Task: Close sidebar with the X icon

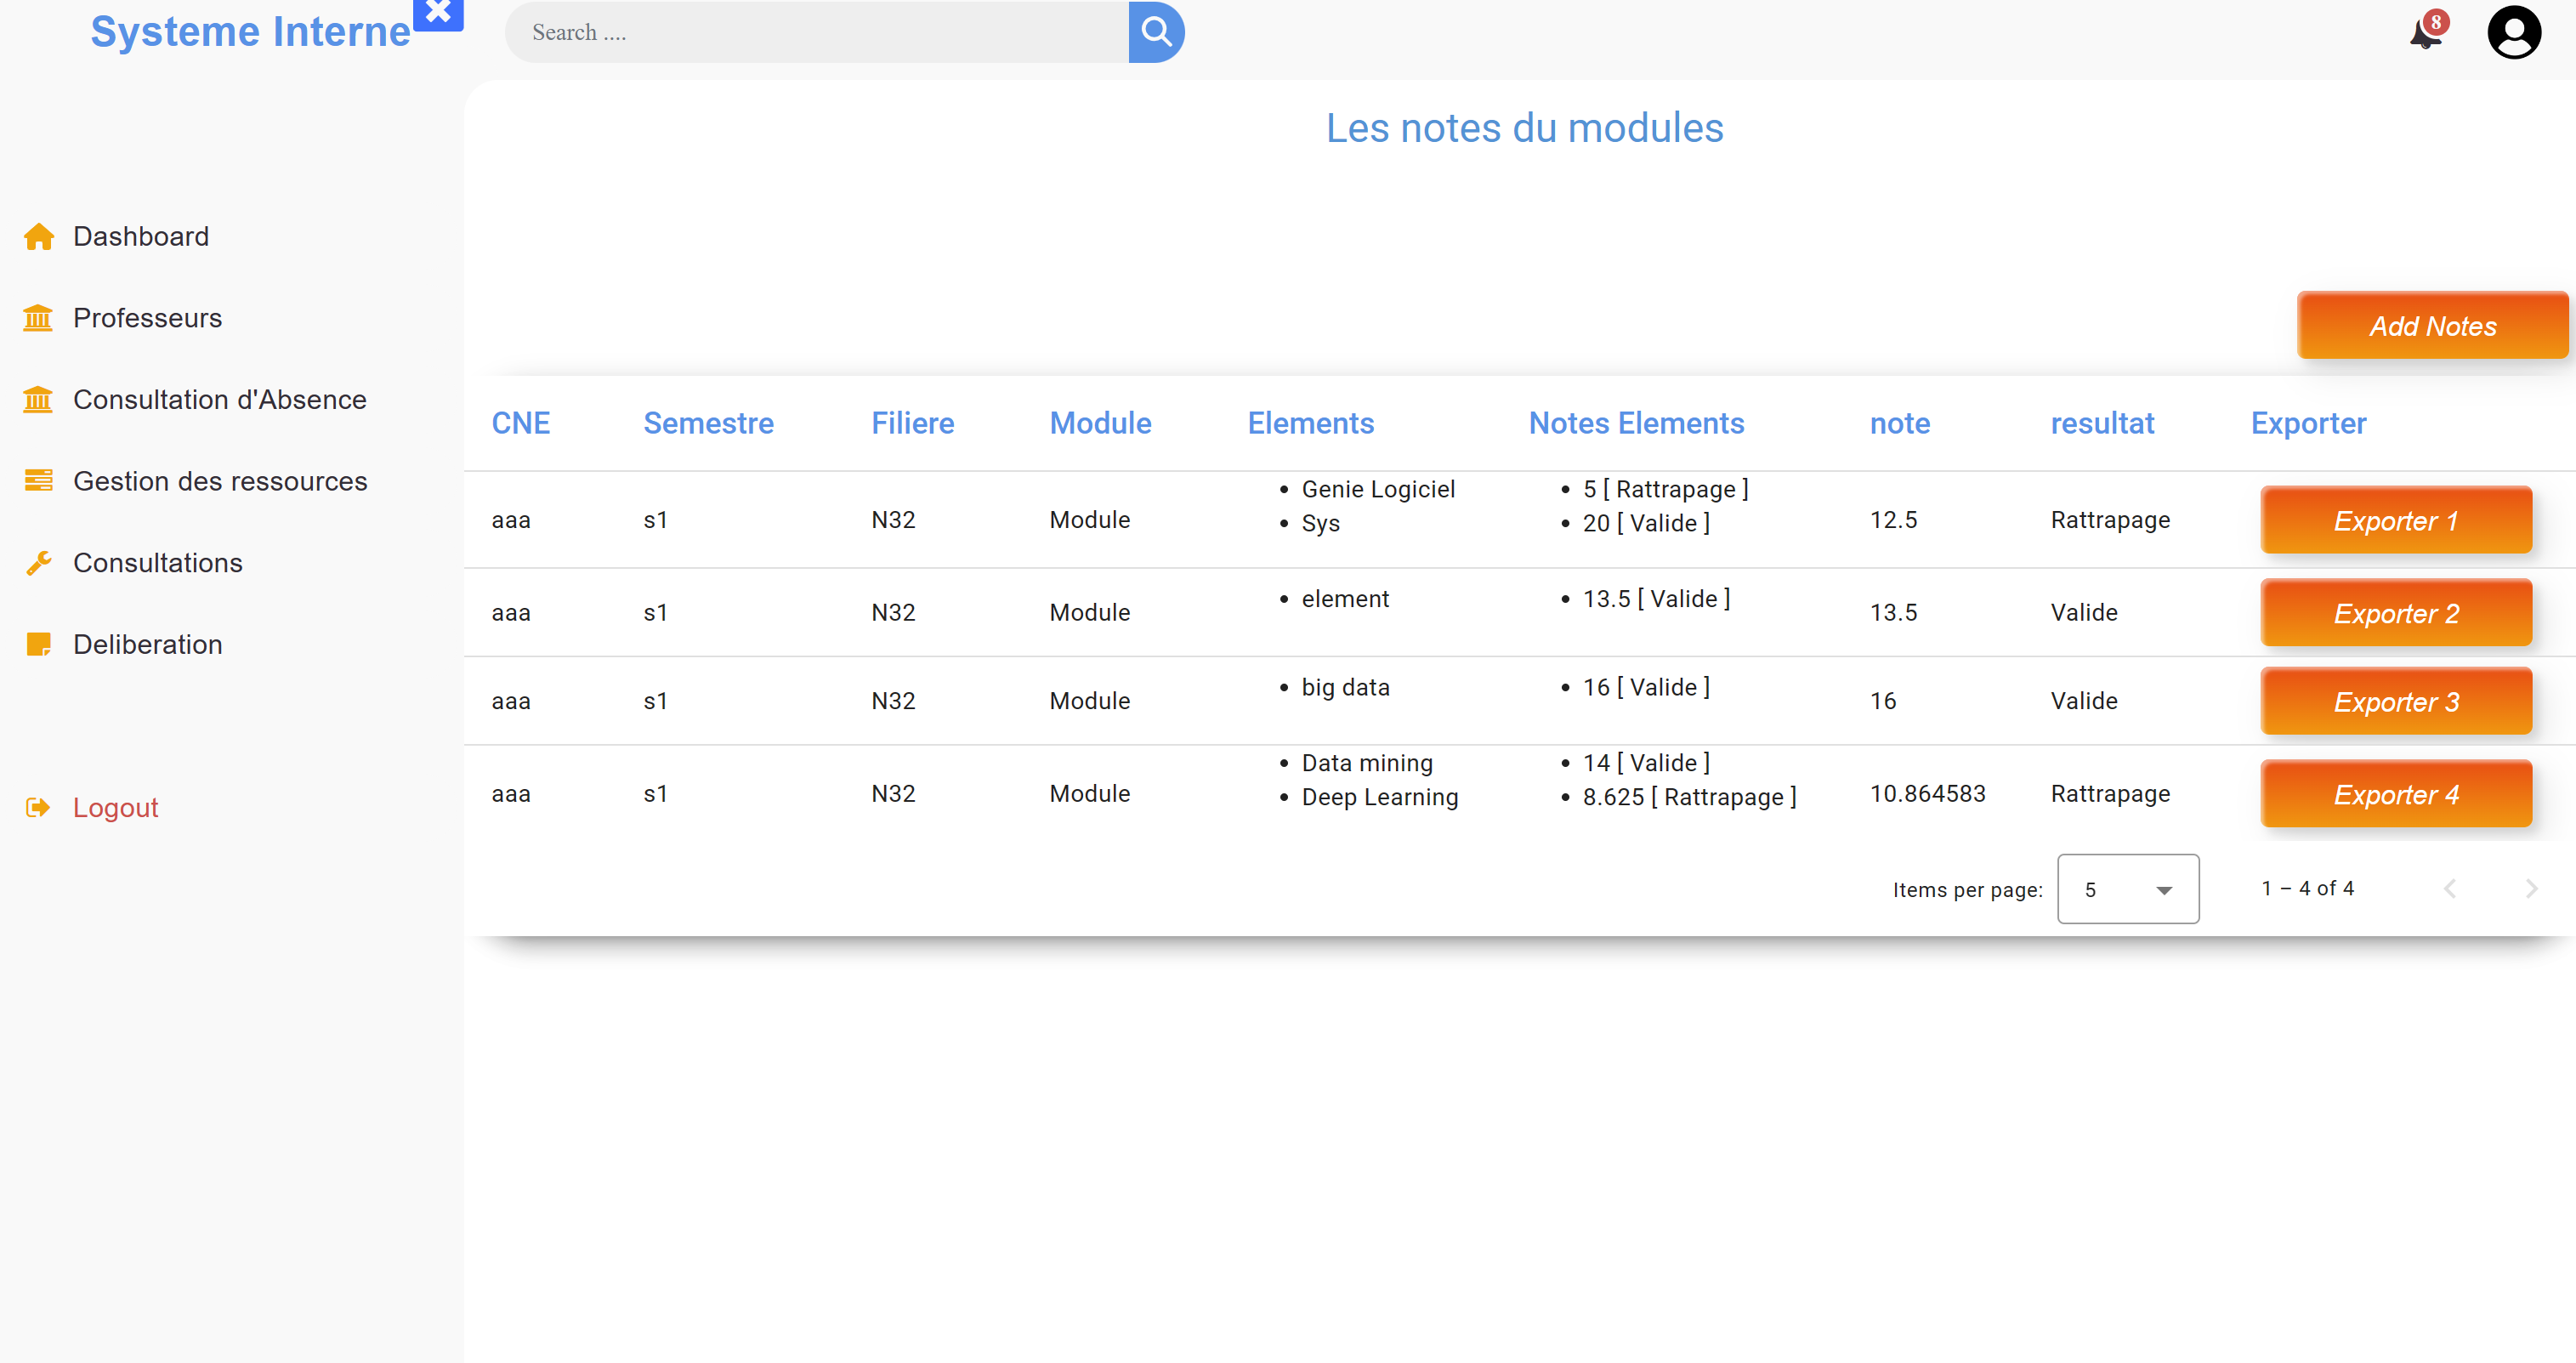Action: [438, 13]
